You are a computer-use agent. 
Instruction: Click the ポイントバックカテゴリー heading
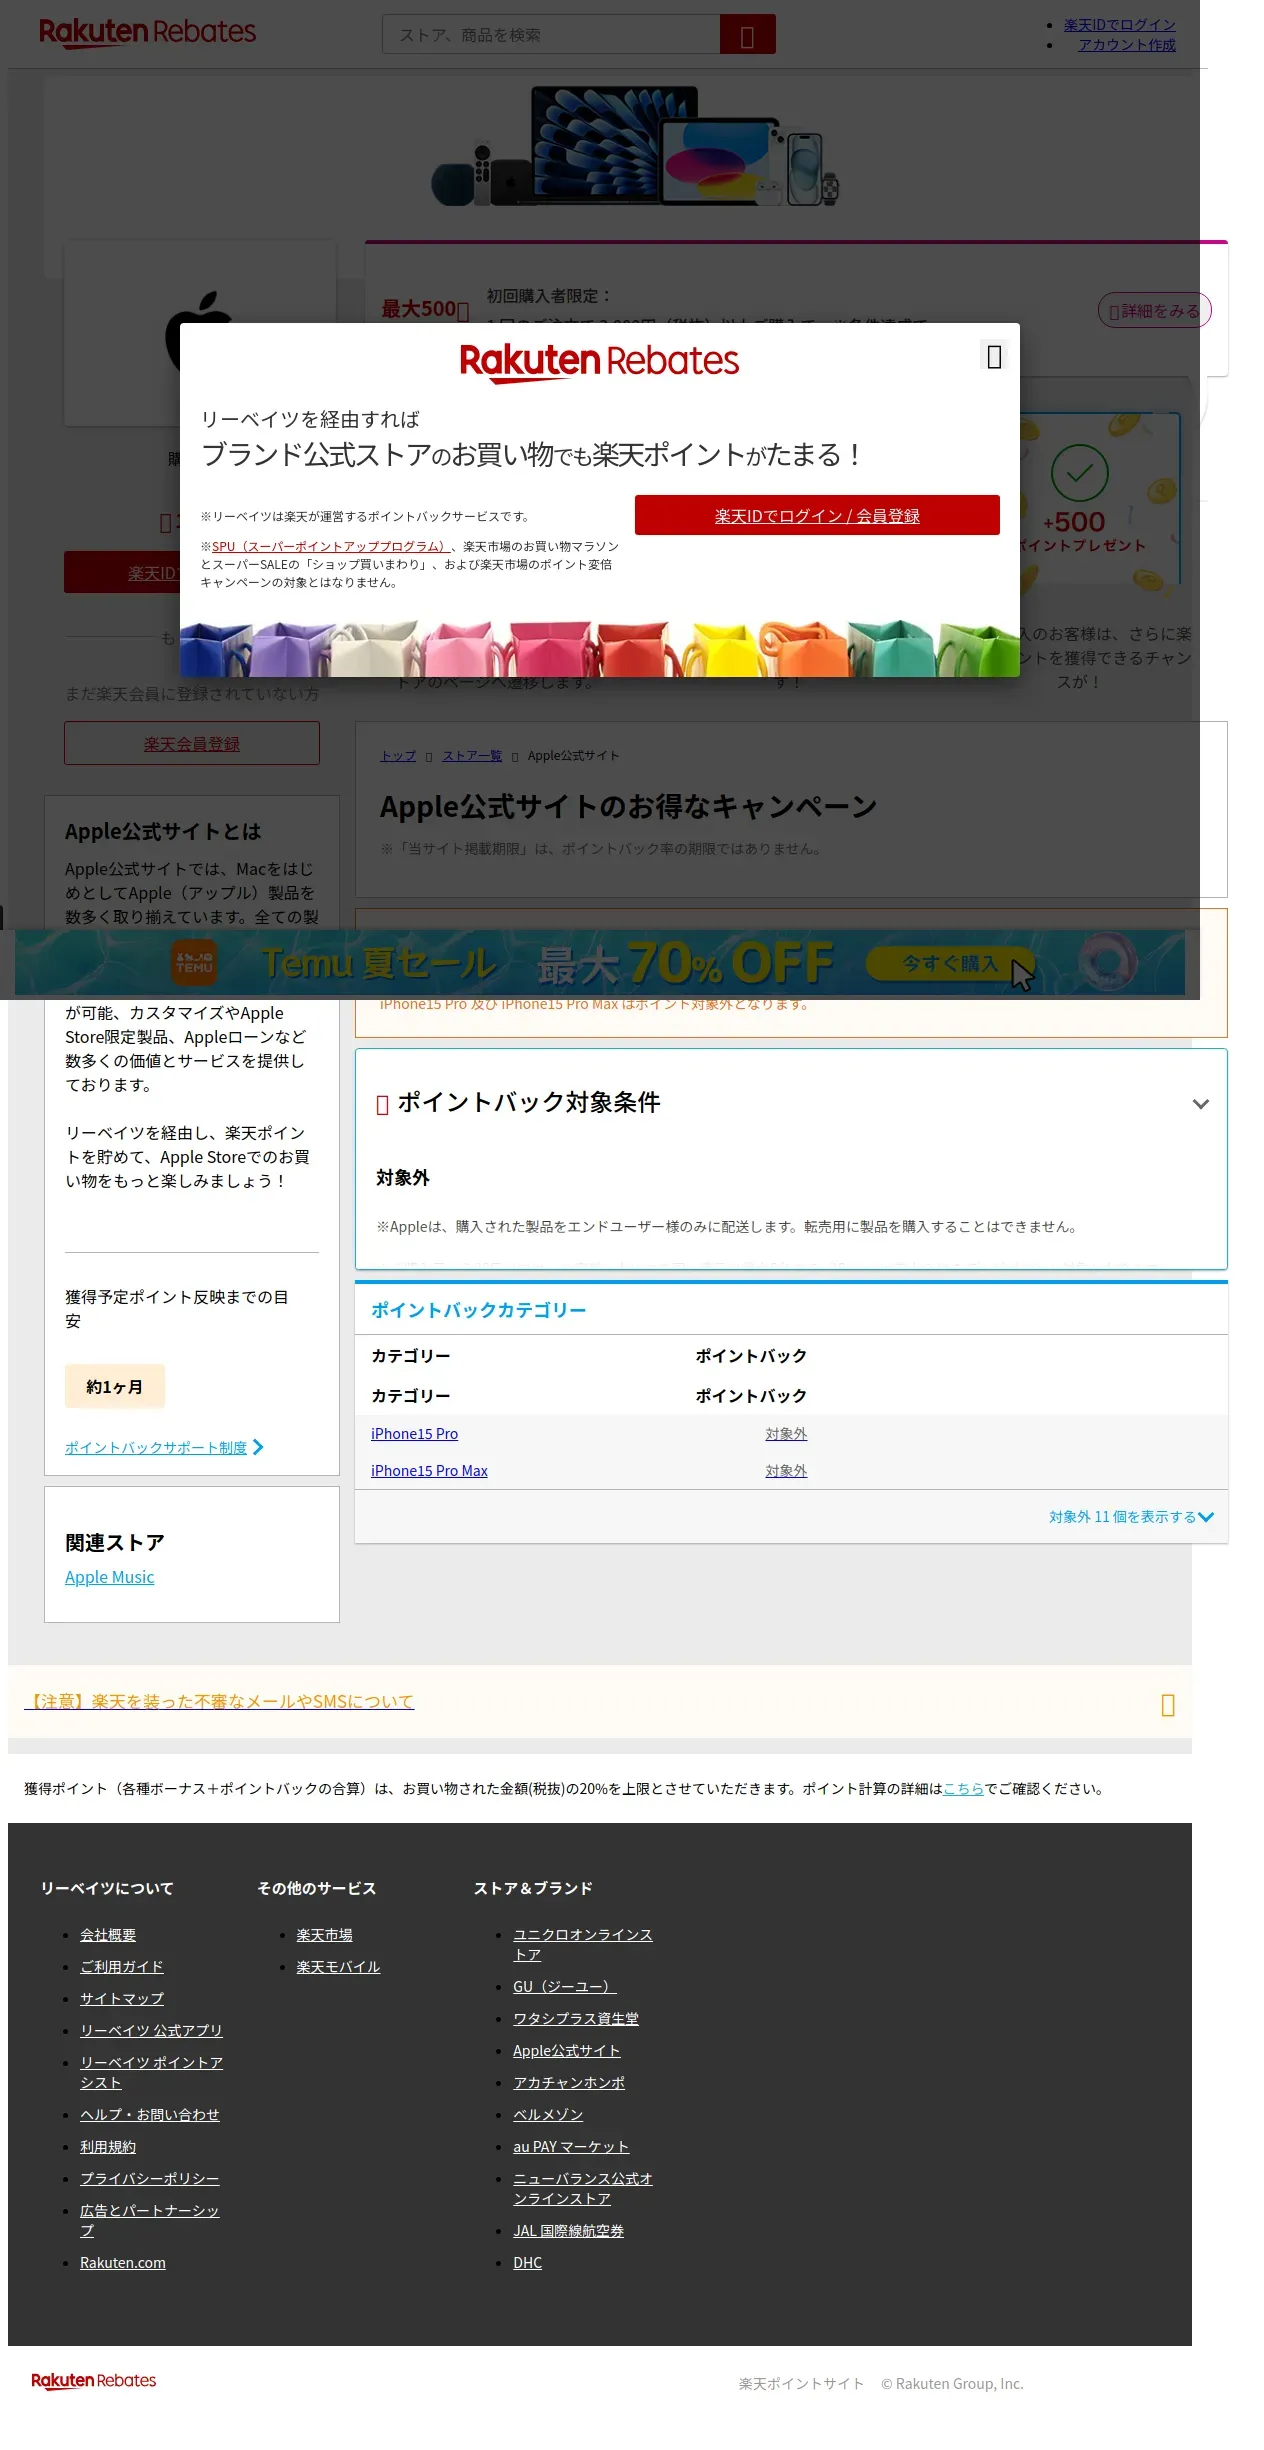click(478, 1310)
